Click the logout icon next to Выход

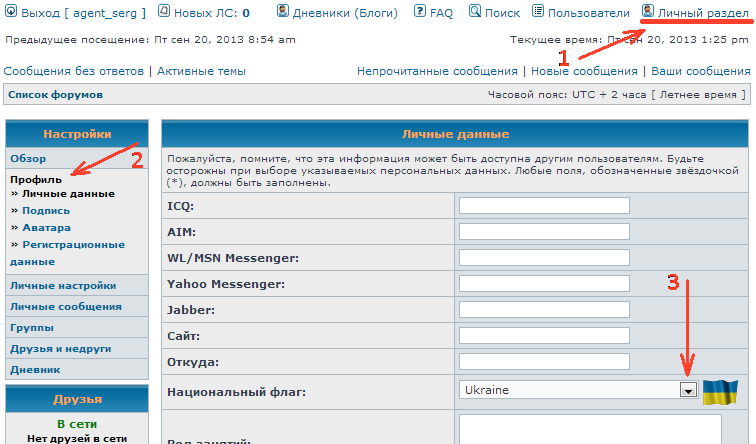click(x=10, y=13)
